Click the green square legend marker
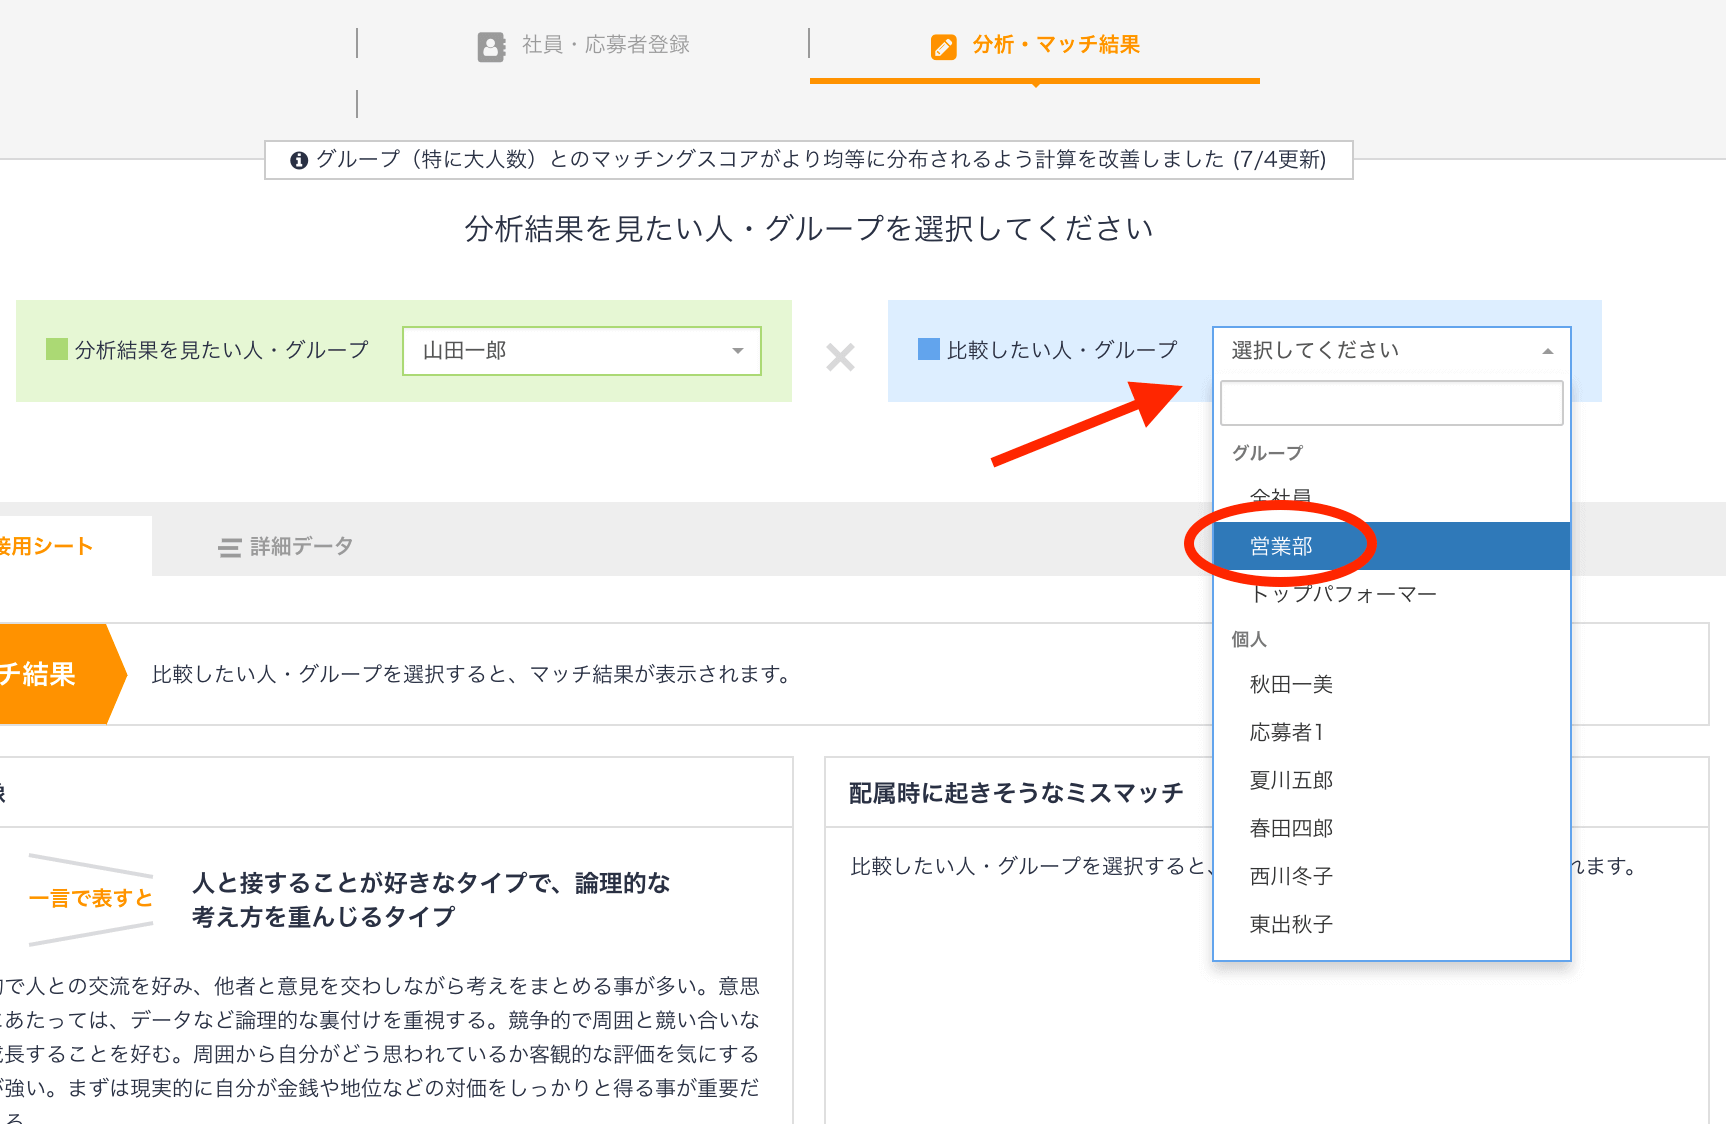Image resolution: width=1726 pixels, height=1124 pixels. (x=57, y=349)
